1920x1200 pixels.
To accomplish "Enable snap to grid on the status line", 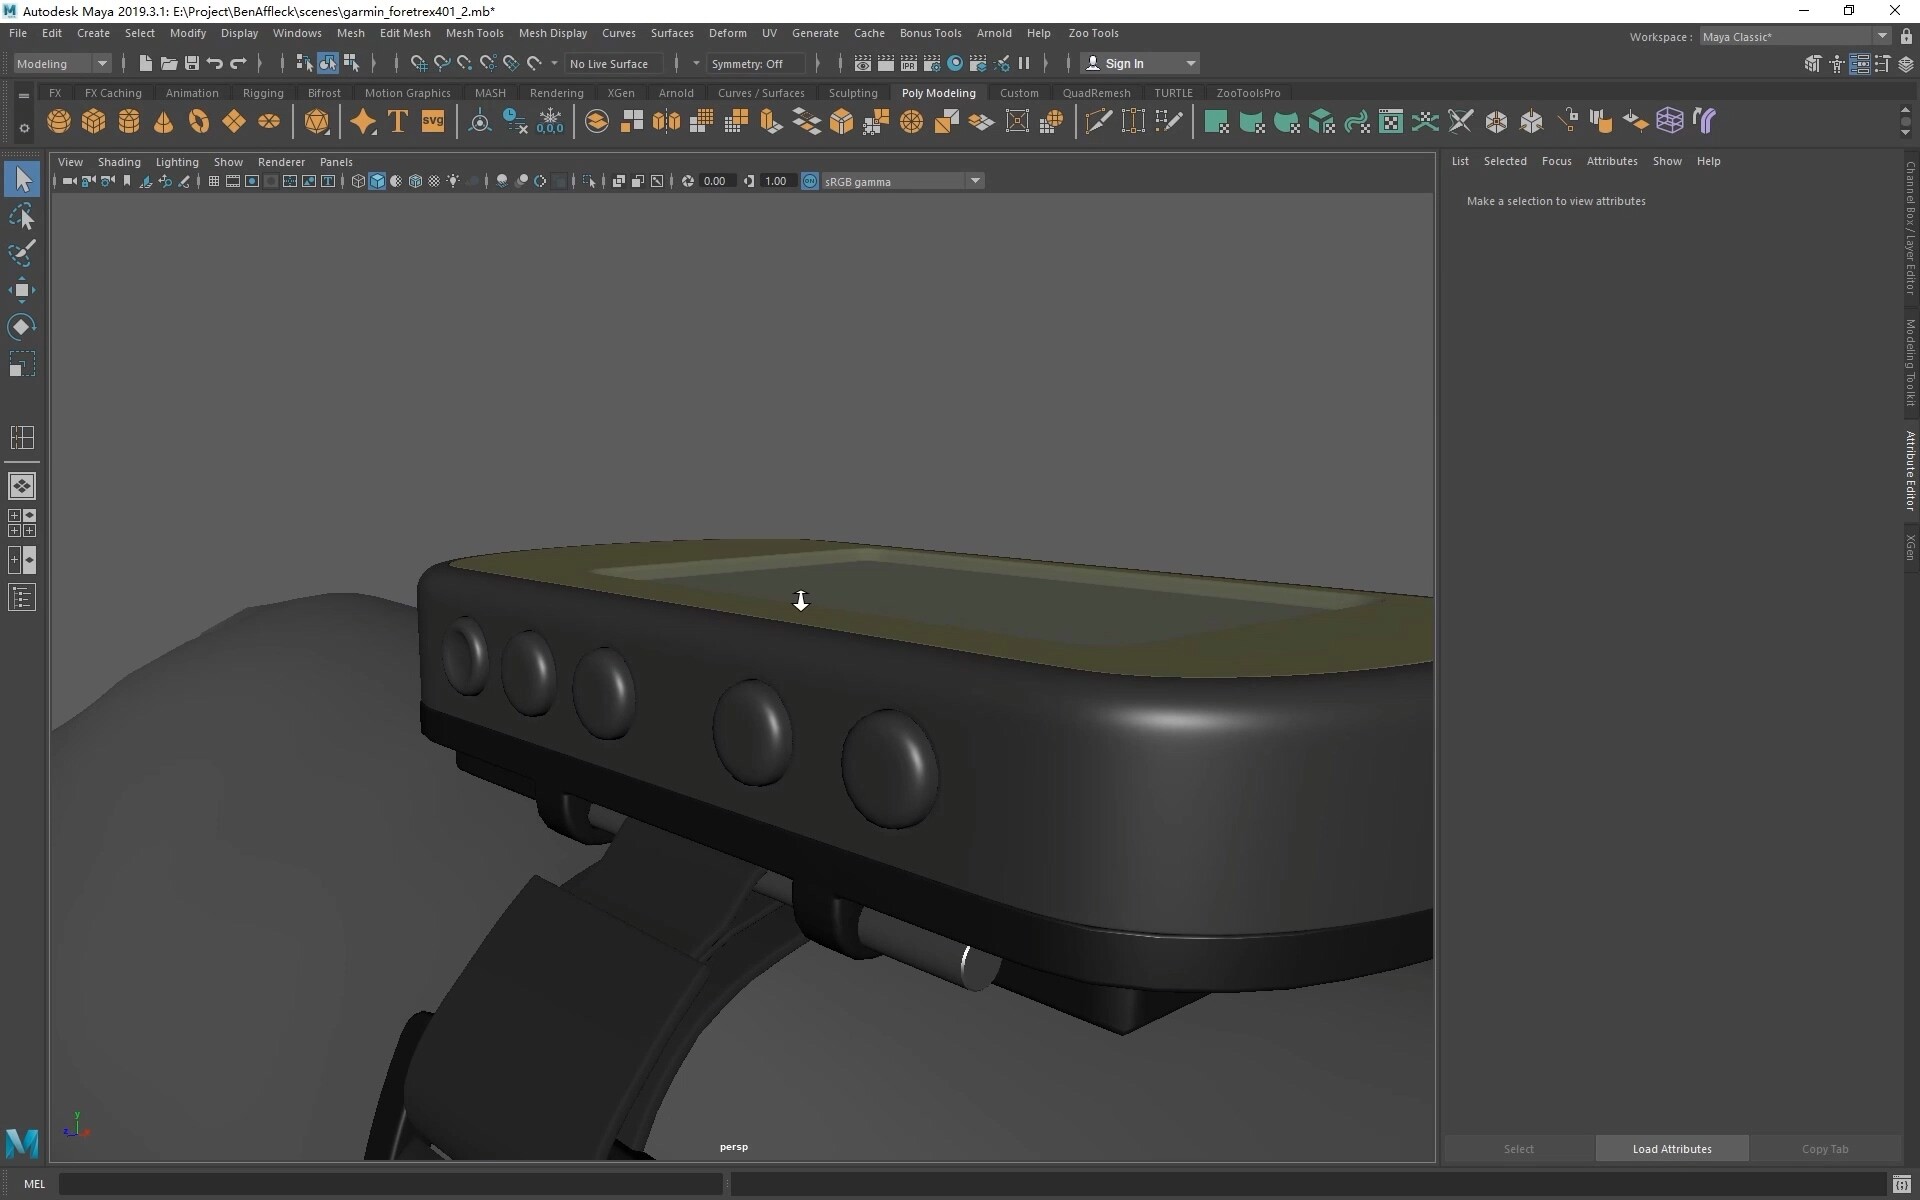I will click(418, 63).
